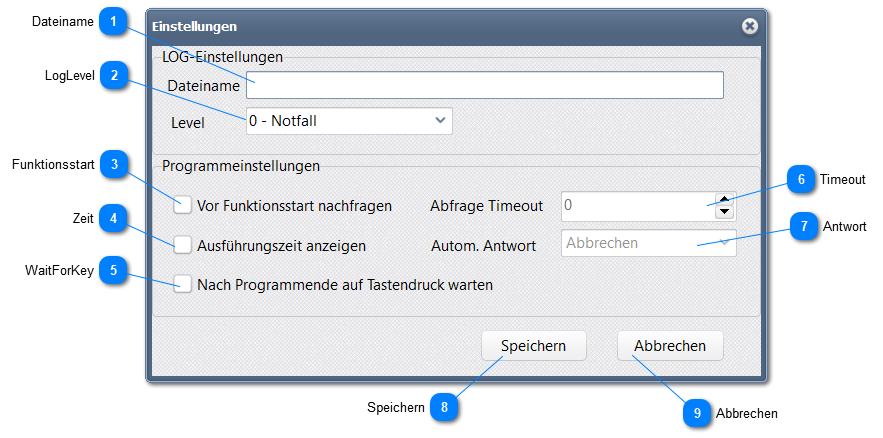Click the numbered callout 3 for Funktionsstart
The height and width of the screenshot is (438, 883).
[x=117, y=165]
